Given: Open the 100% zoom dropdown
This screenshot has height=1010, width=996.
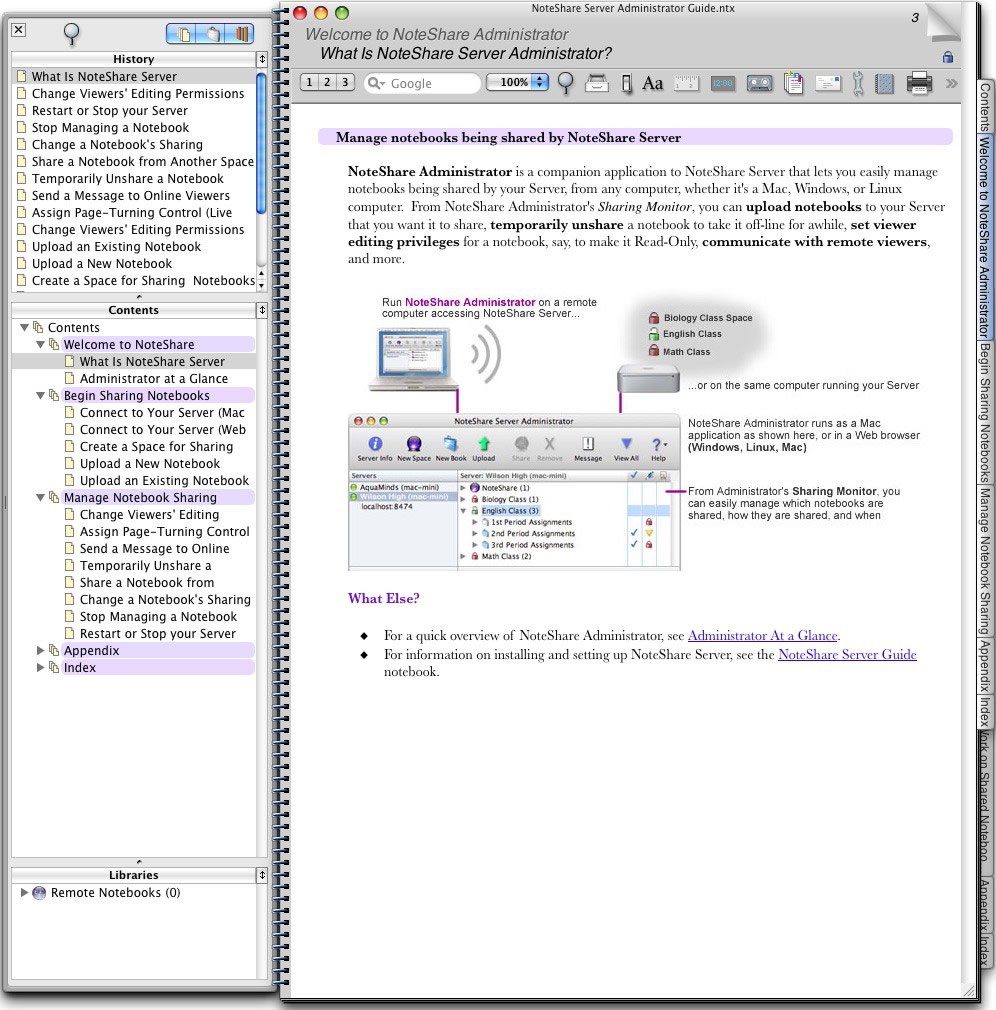Looking at the screenshot, I should (x=518, y=82).
